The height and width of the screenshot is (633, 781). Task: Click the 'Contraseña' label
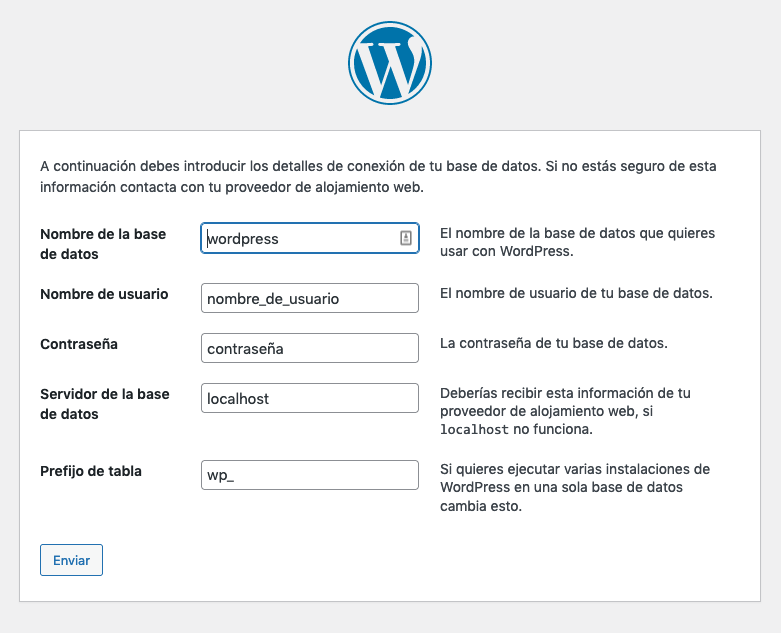tap(79, 344)
